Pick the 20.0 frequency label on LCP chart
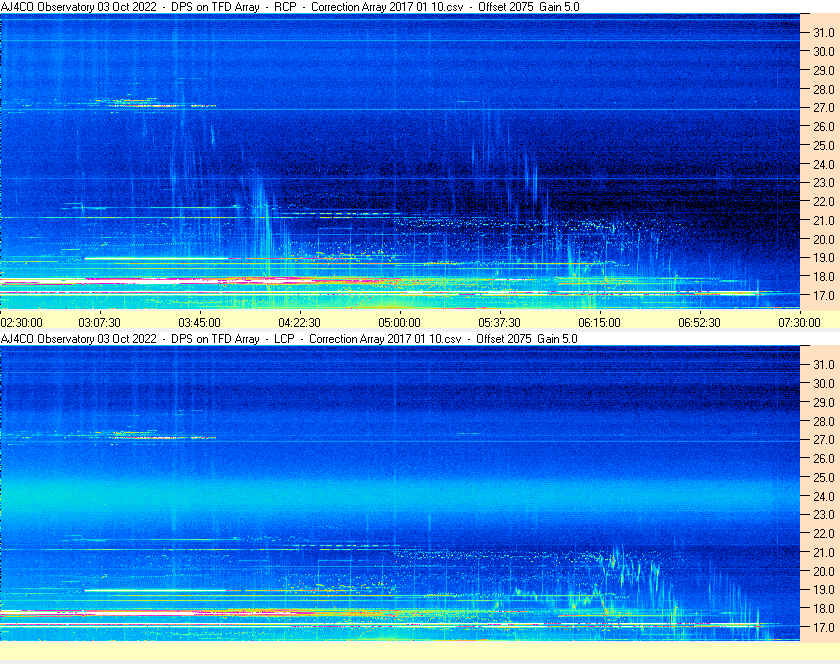 click(x=824, y=571)
